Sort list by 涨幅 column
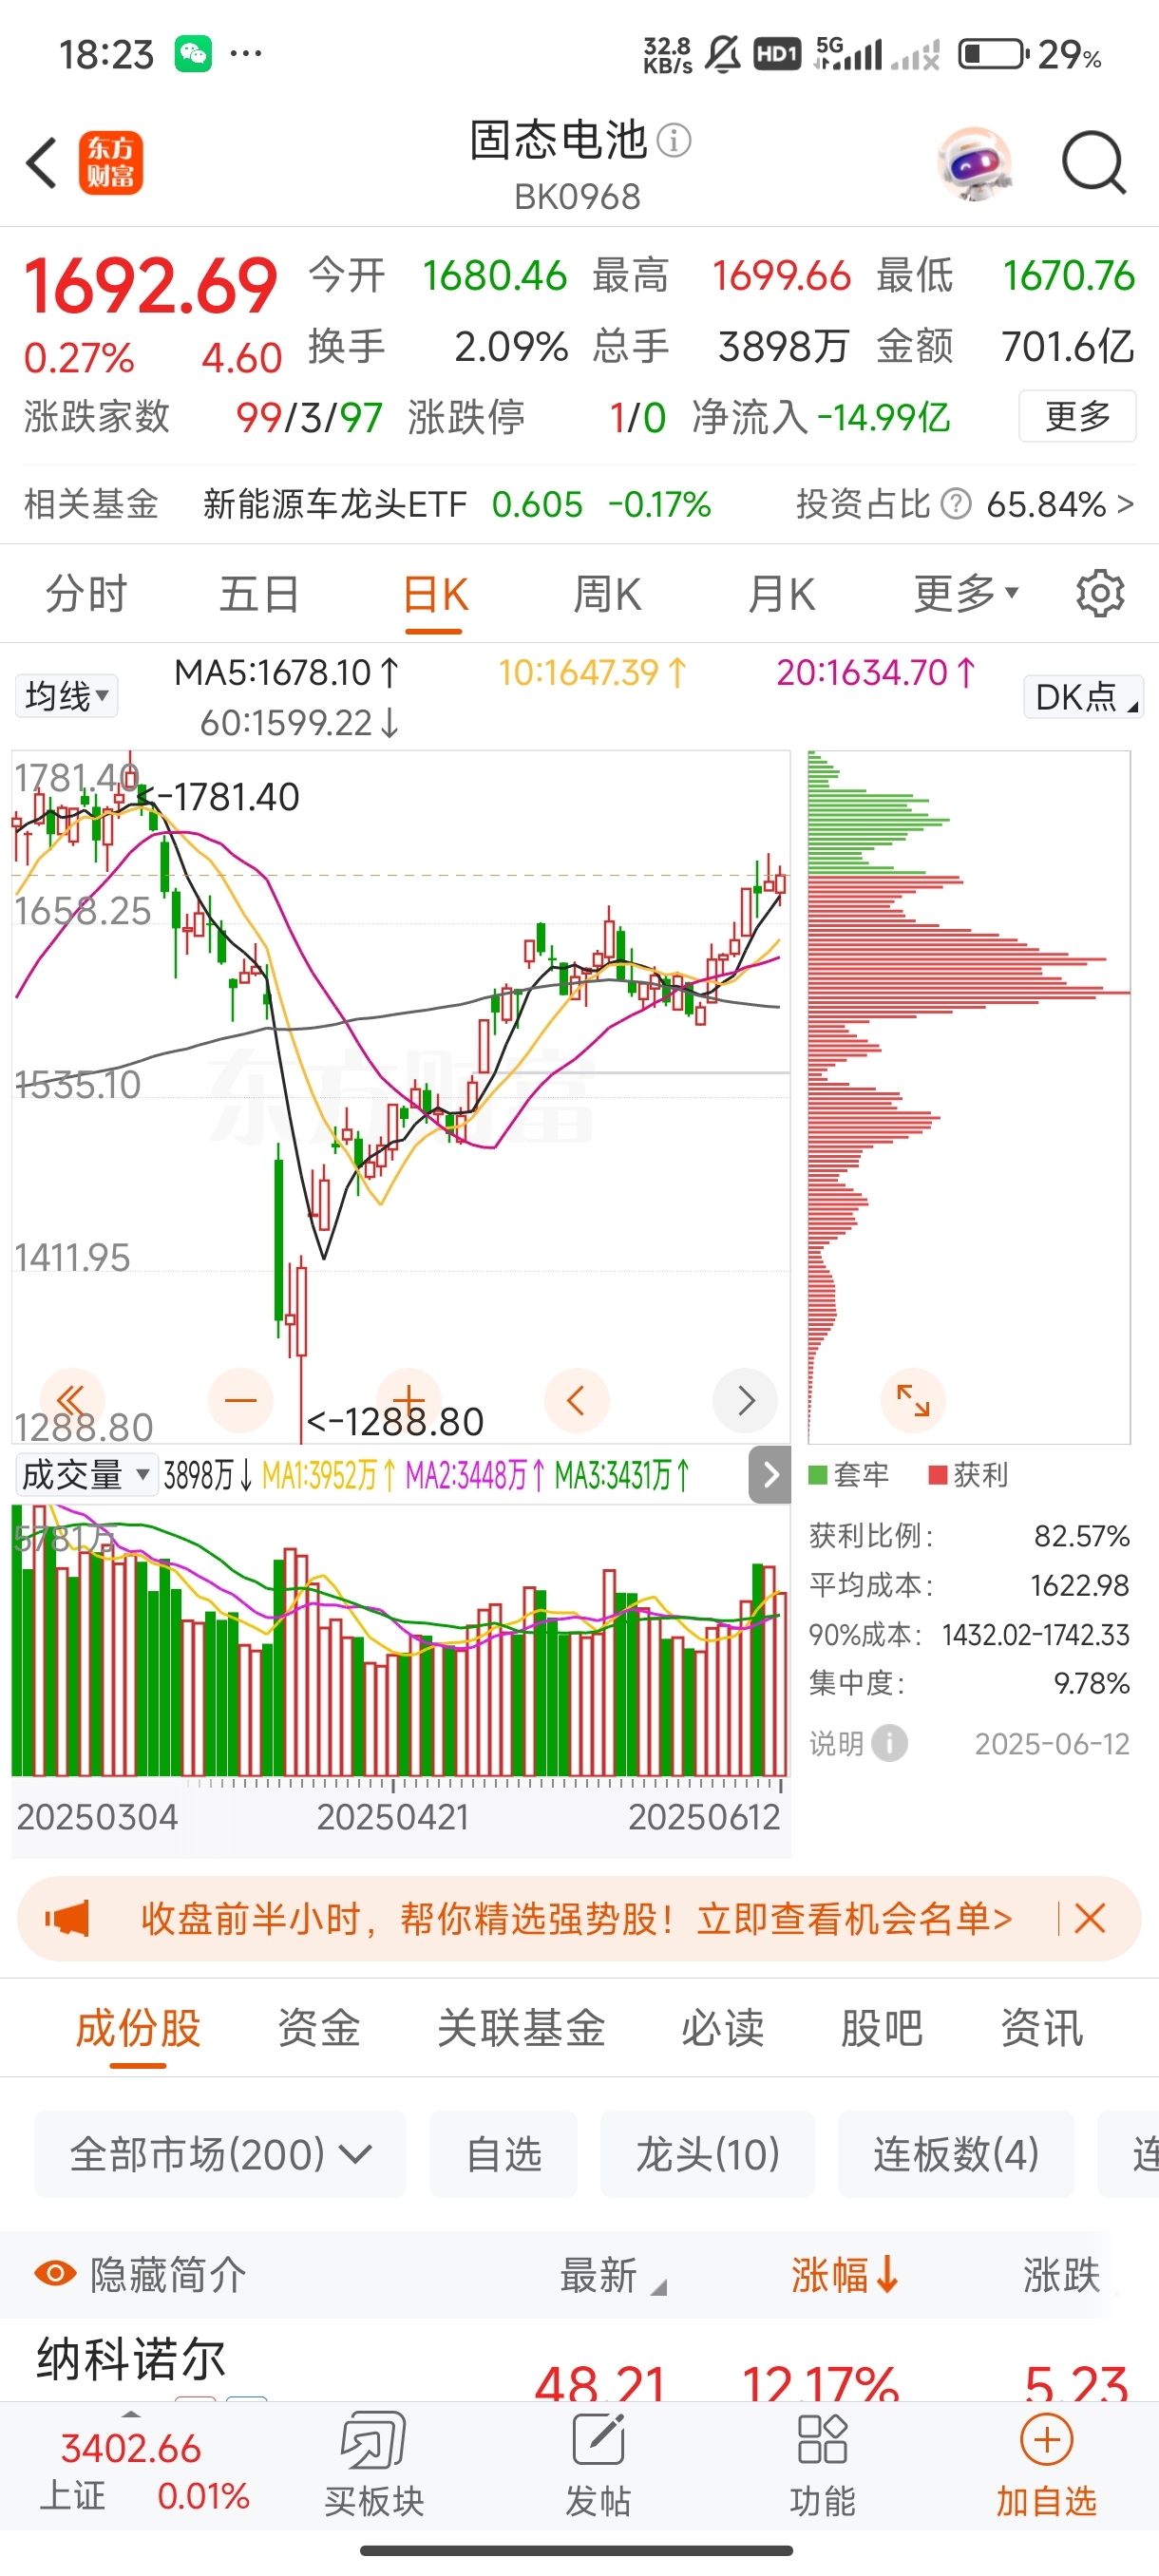This screenshot has height=2576, width=1159. [x=844, y=2275]
